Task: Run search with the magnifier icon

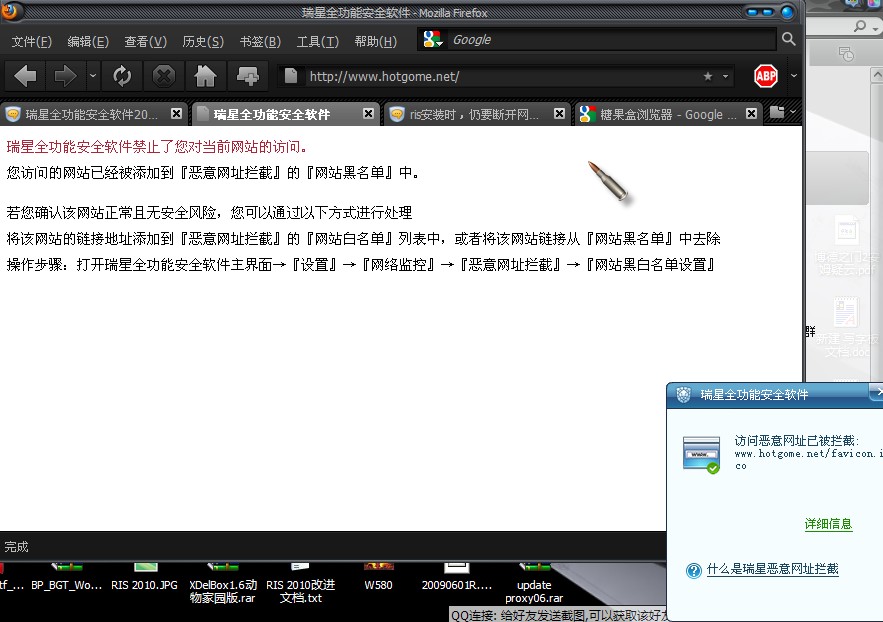Action: tap(788, 39)
